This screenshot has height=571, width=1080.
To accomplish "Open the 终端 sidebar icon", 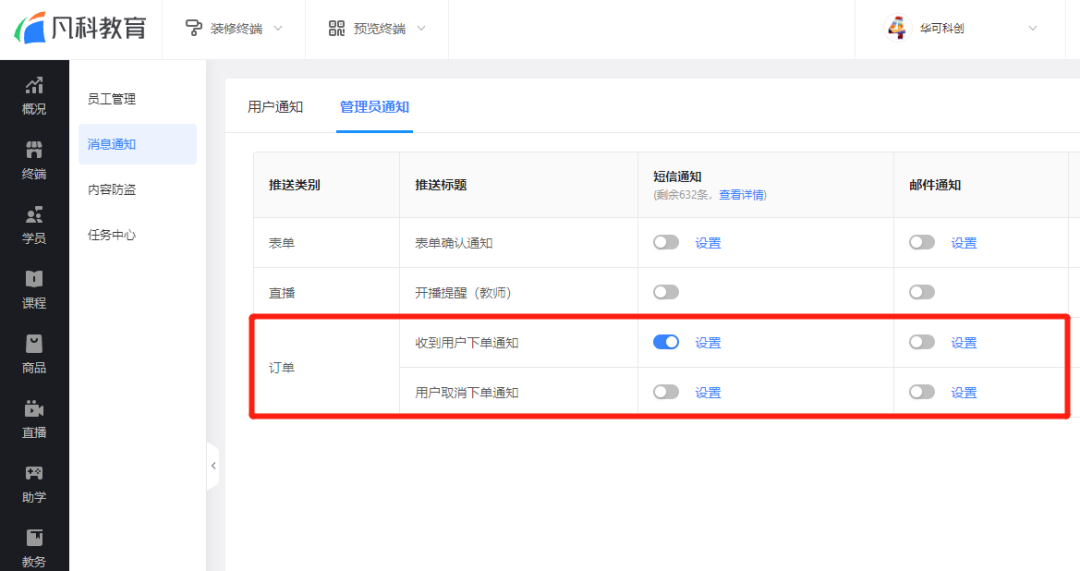I will click(34, 160).
